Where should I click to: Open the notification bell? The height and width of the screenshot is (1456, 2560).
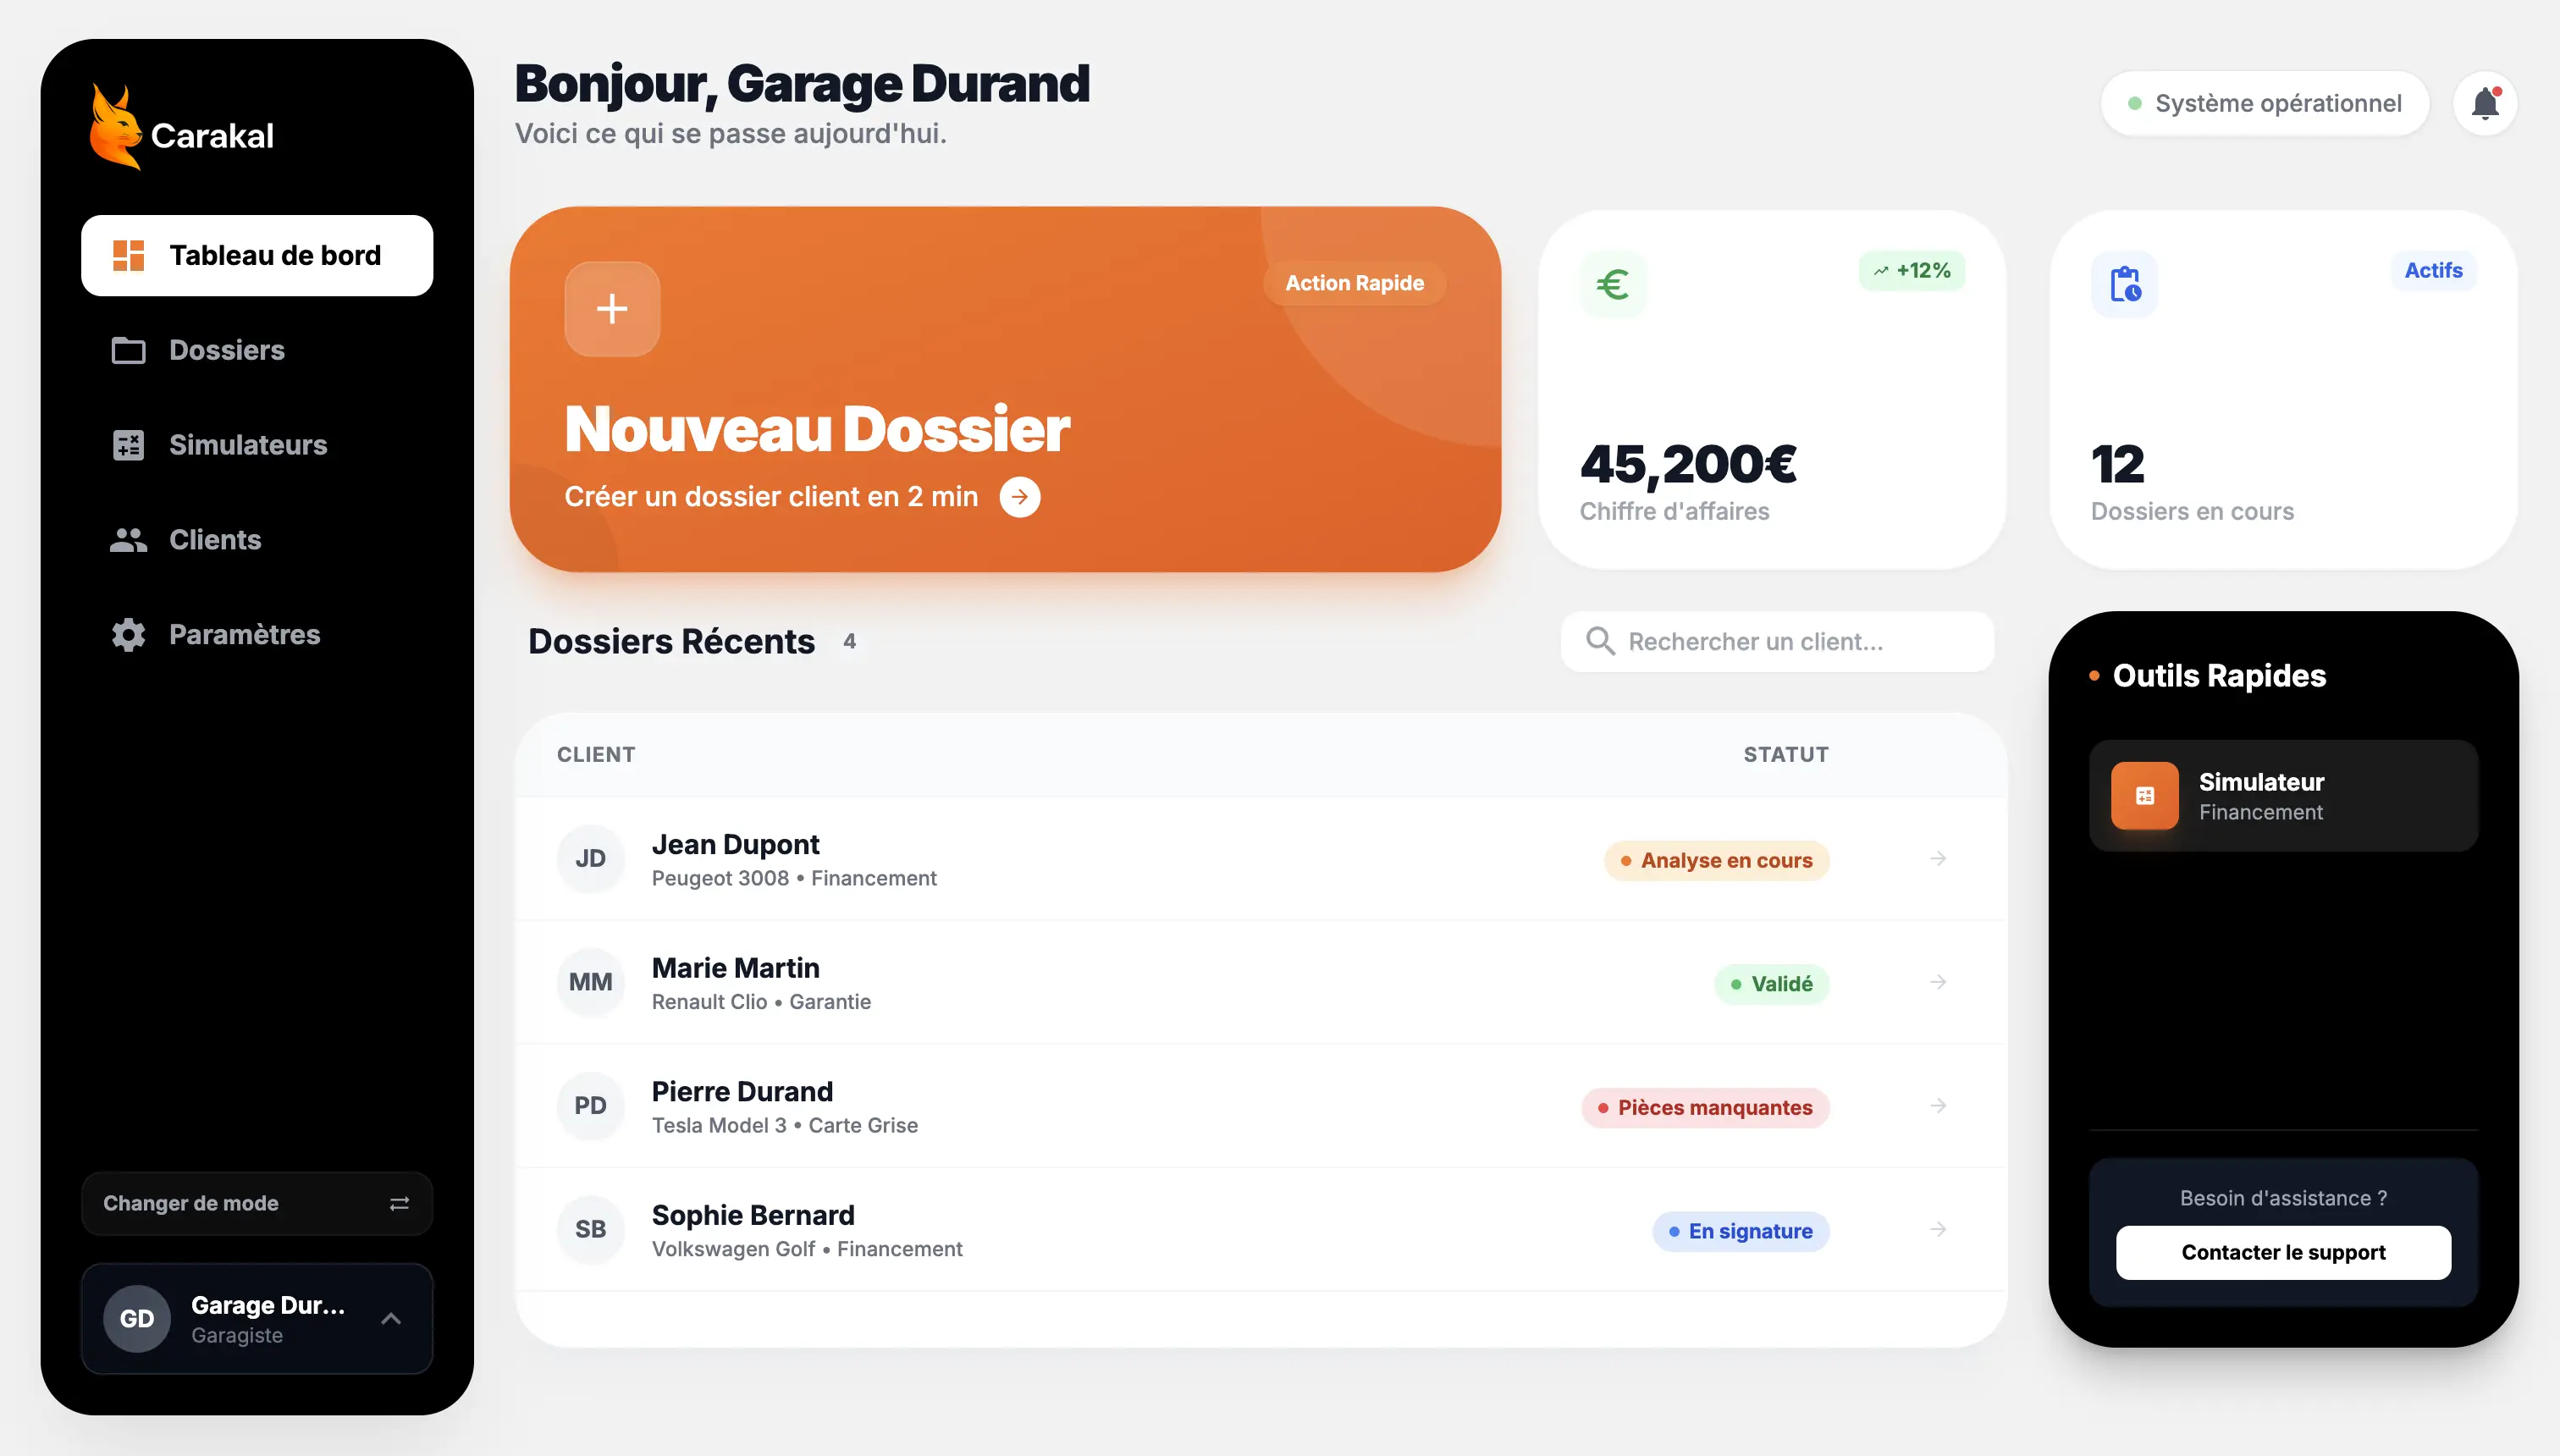click(2486, 103)
